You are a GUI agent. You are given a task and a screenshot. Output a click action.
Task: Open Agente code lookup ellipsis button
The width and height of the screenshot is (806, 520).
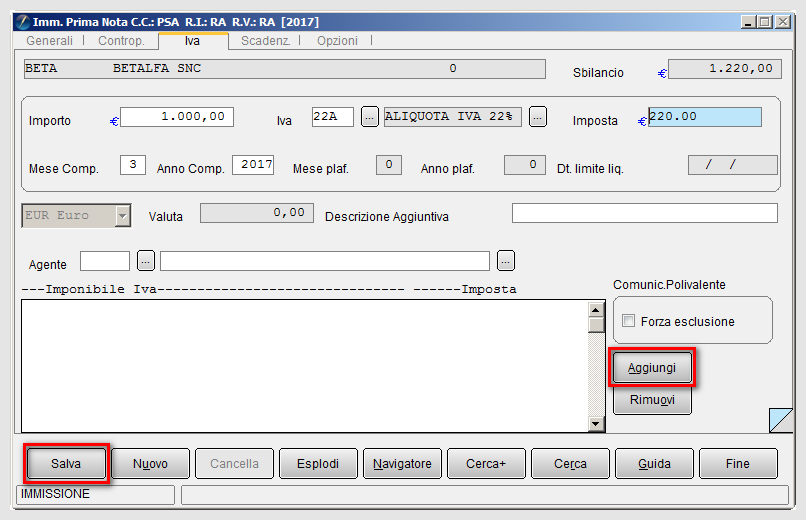point(146,261)
